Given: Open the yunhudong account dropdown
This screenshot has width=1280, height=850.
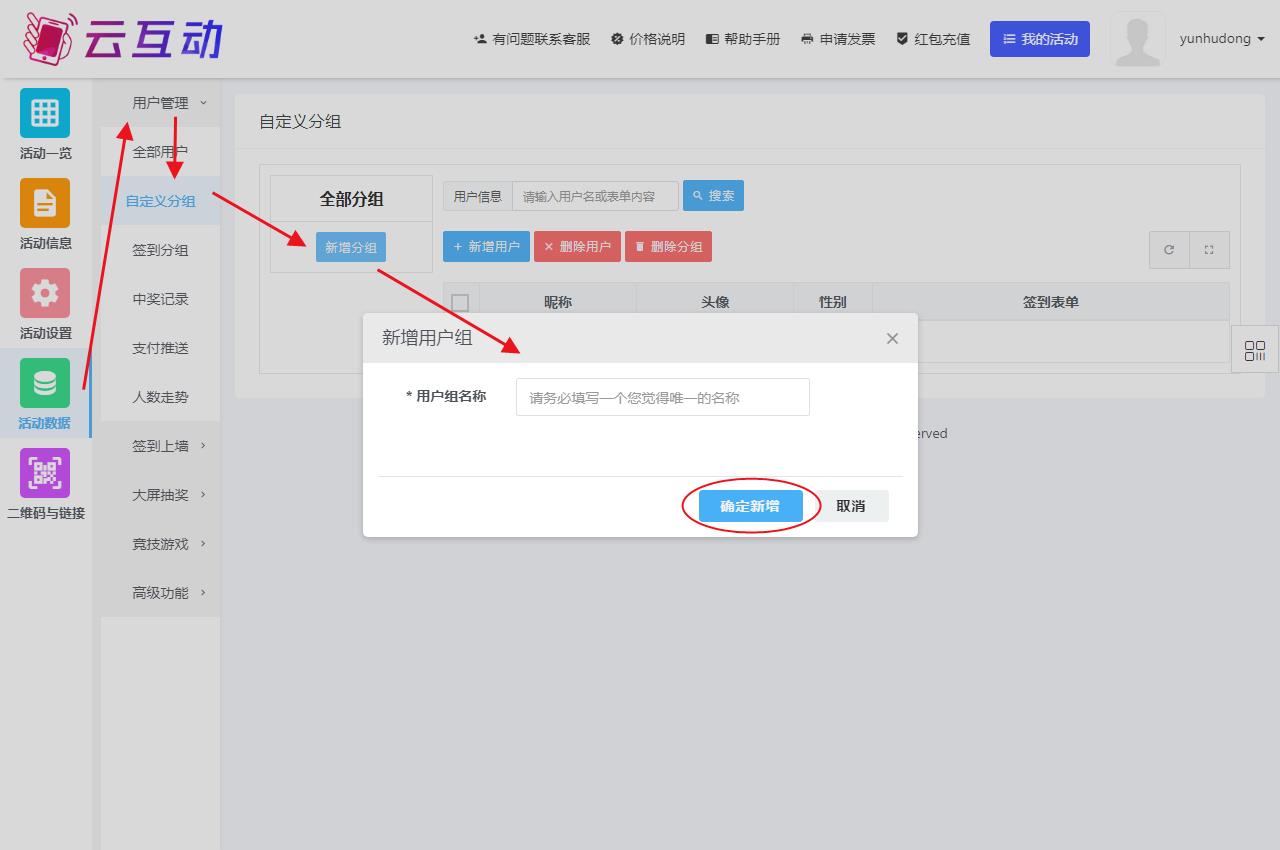Looking at the screenshot, I should tap(1222, 39).
